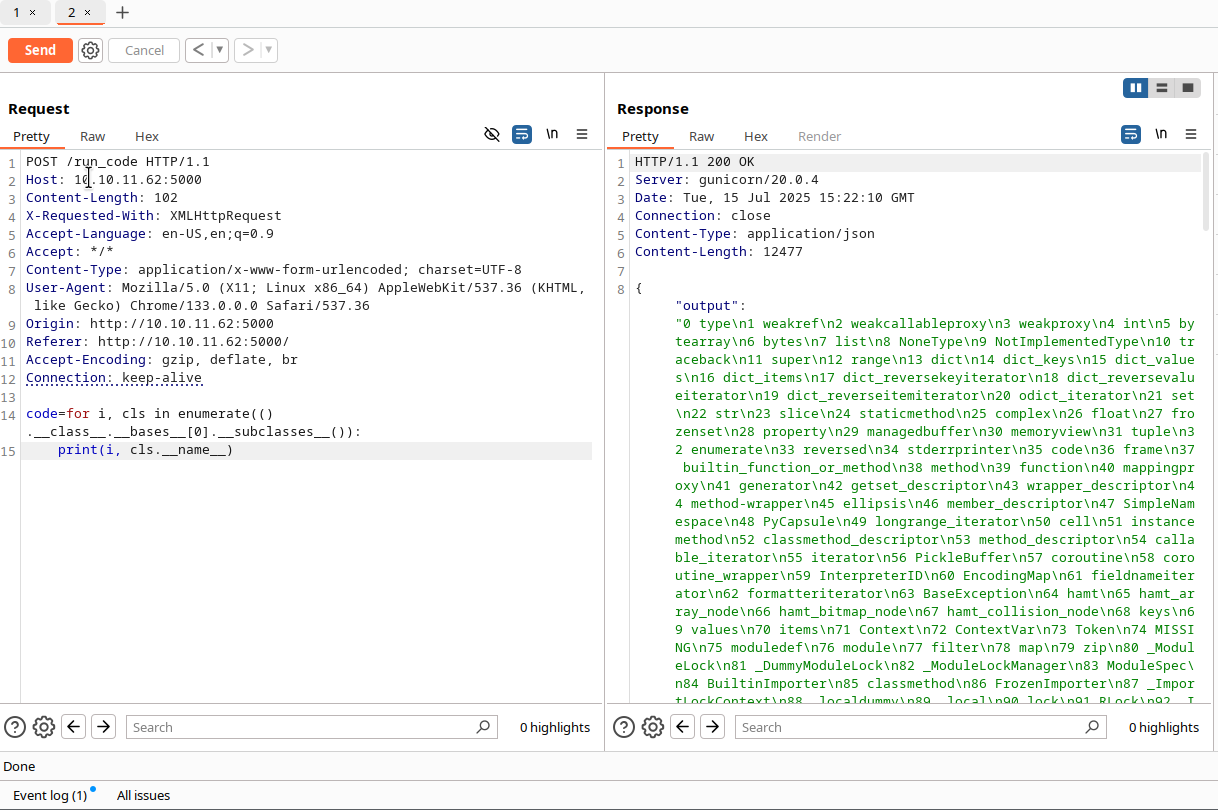1218x810 pixels.
Task: Toggle word wrap icon in Request panel
Action: 521,134
